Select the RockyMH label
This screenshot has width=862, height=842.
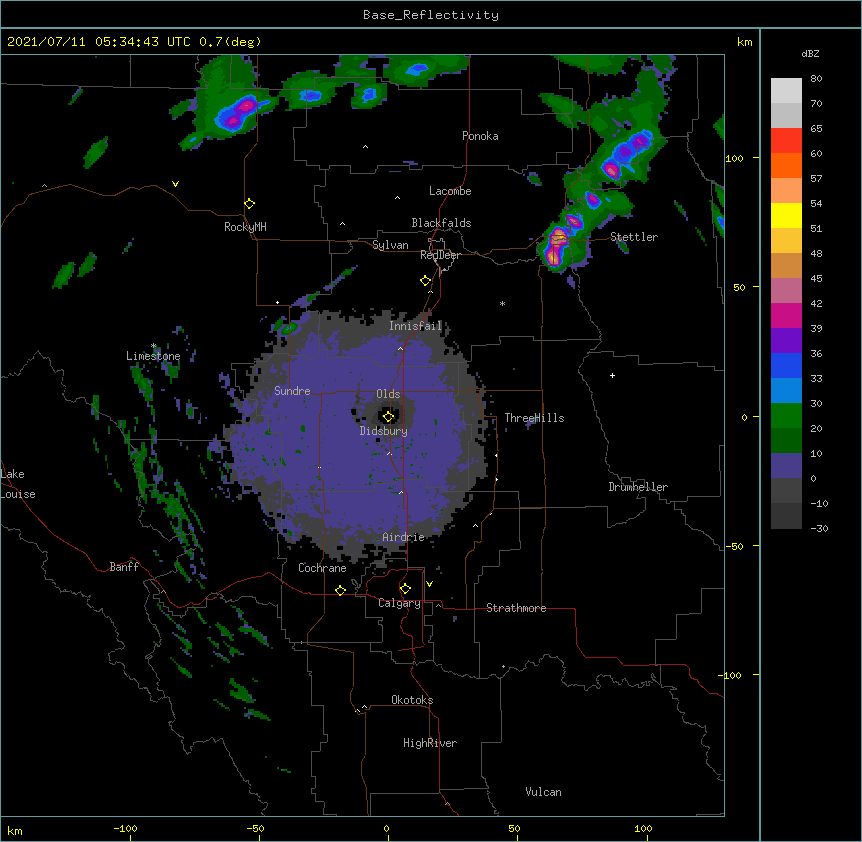245,227
